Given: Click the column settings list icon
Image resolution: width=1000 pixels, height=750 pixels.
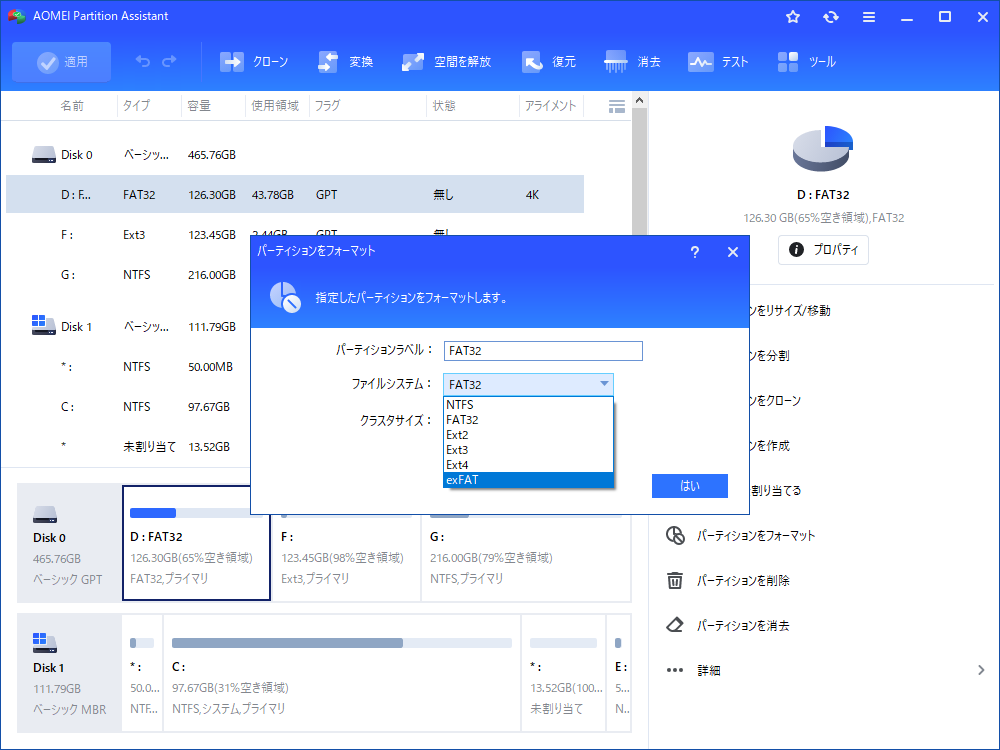Looking at the screenshot, I should [617, 107].
